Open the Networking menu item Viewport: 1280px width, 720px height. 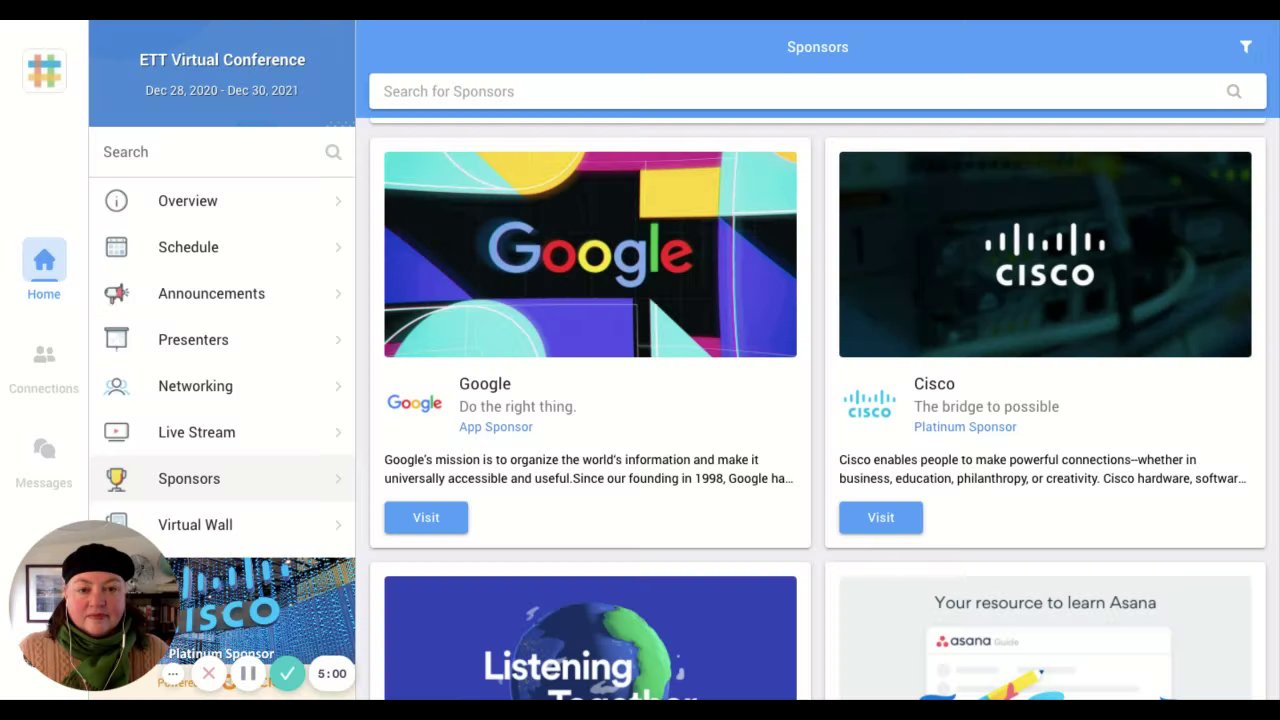222,386
